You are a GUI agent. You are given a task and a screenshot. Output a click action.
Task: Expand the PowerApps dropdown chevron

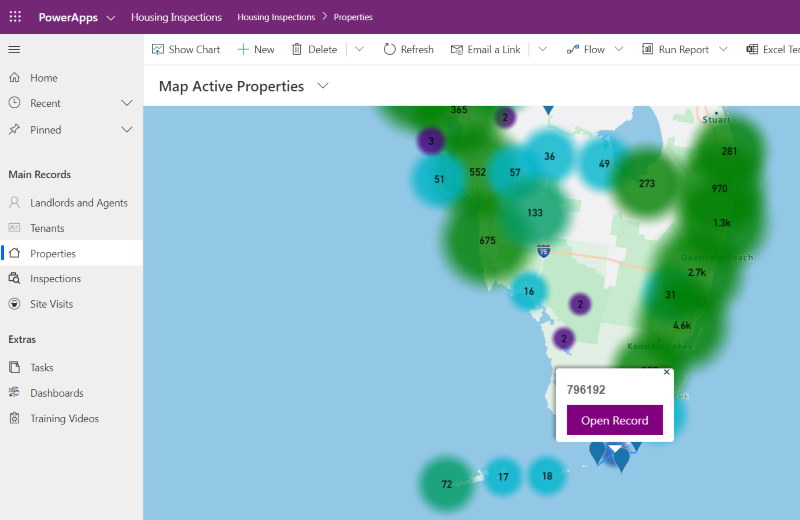pyautogui.click(x=111, y=18)
